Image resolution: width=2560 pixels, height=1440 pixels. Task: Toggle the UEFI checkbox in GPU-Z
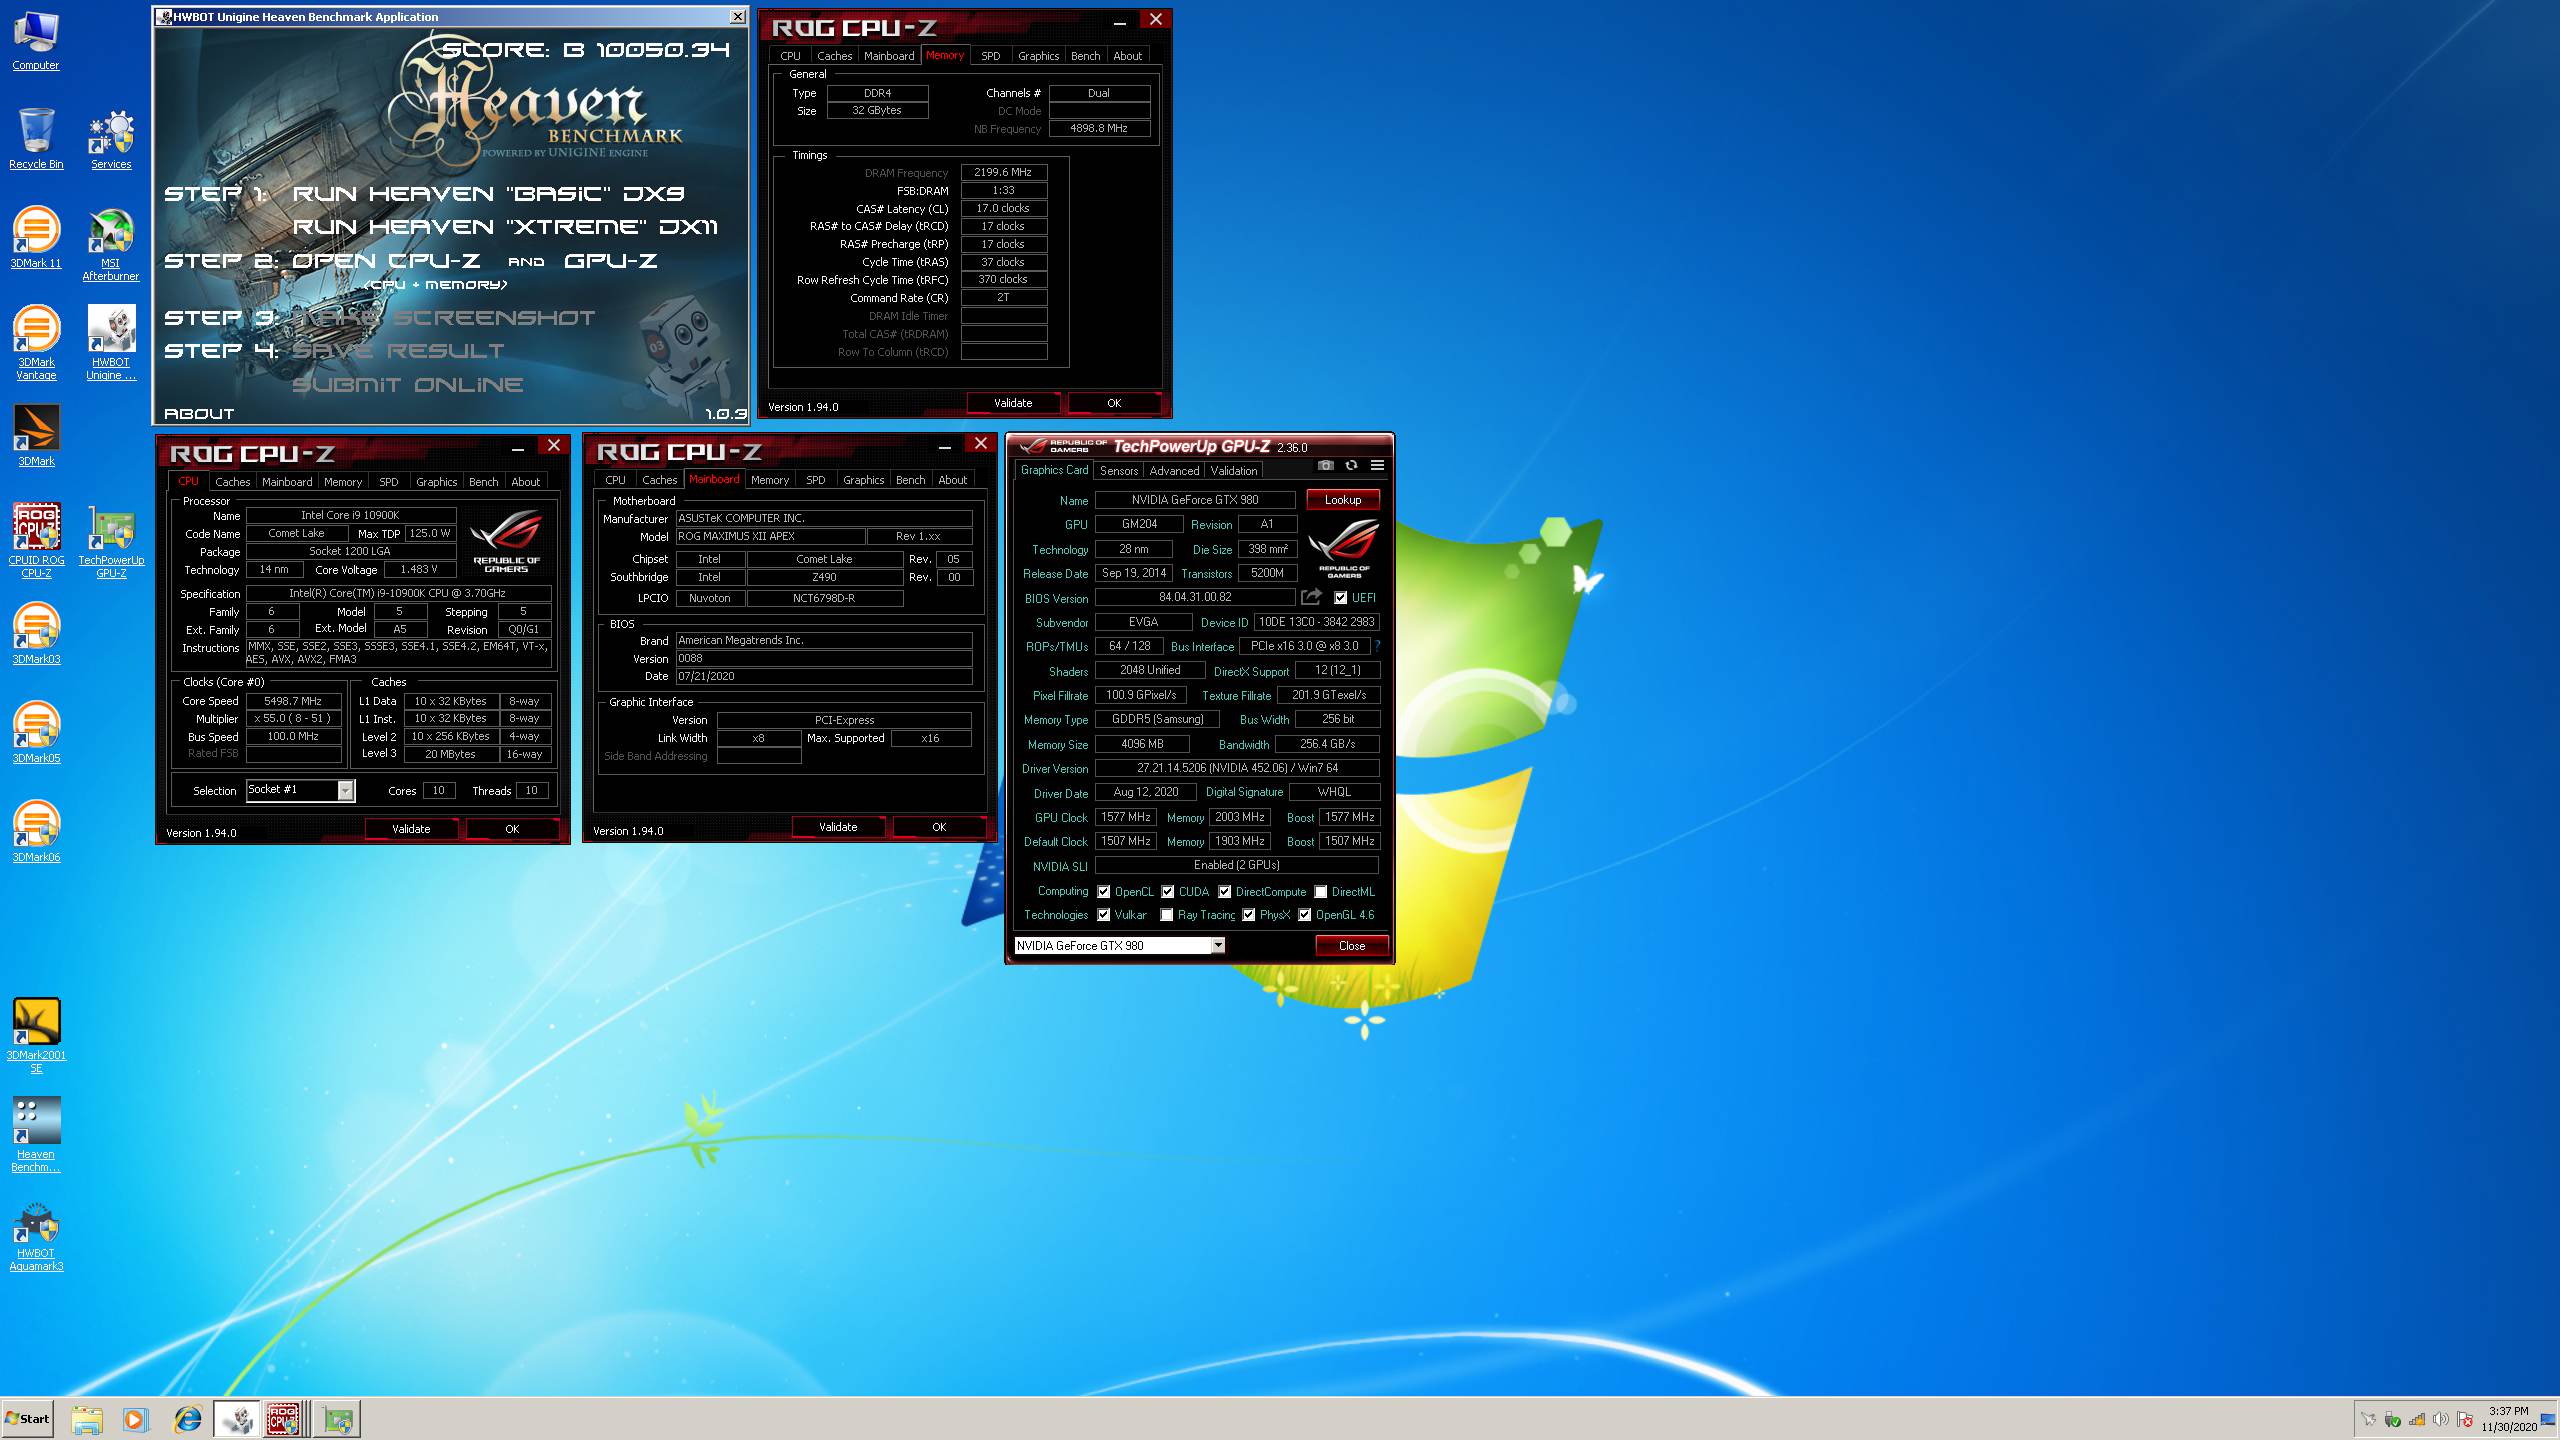pos(1341,598)
